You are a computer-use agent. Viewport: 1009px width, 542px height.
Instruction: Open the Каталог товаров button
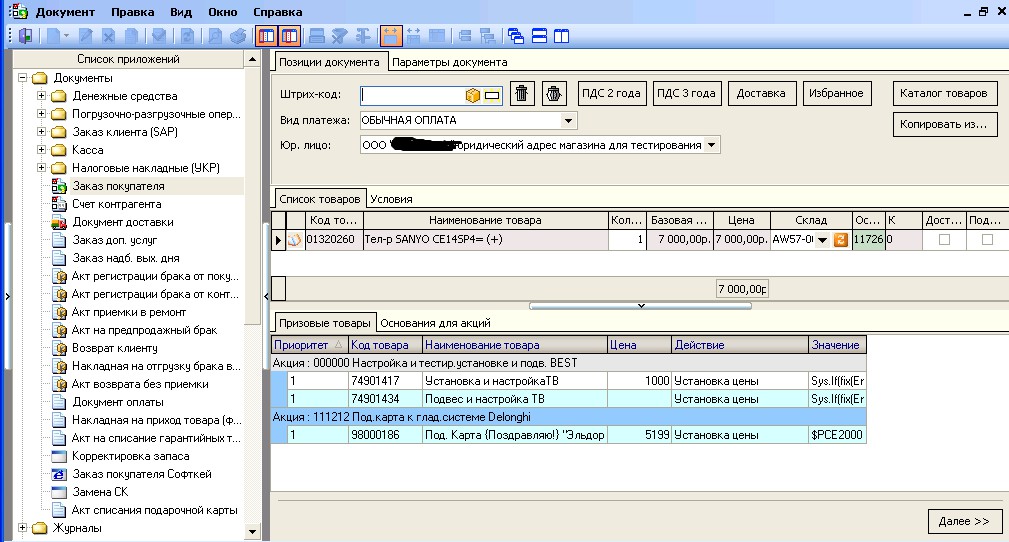point(944,93)
